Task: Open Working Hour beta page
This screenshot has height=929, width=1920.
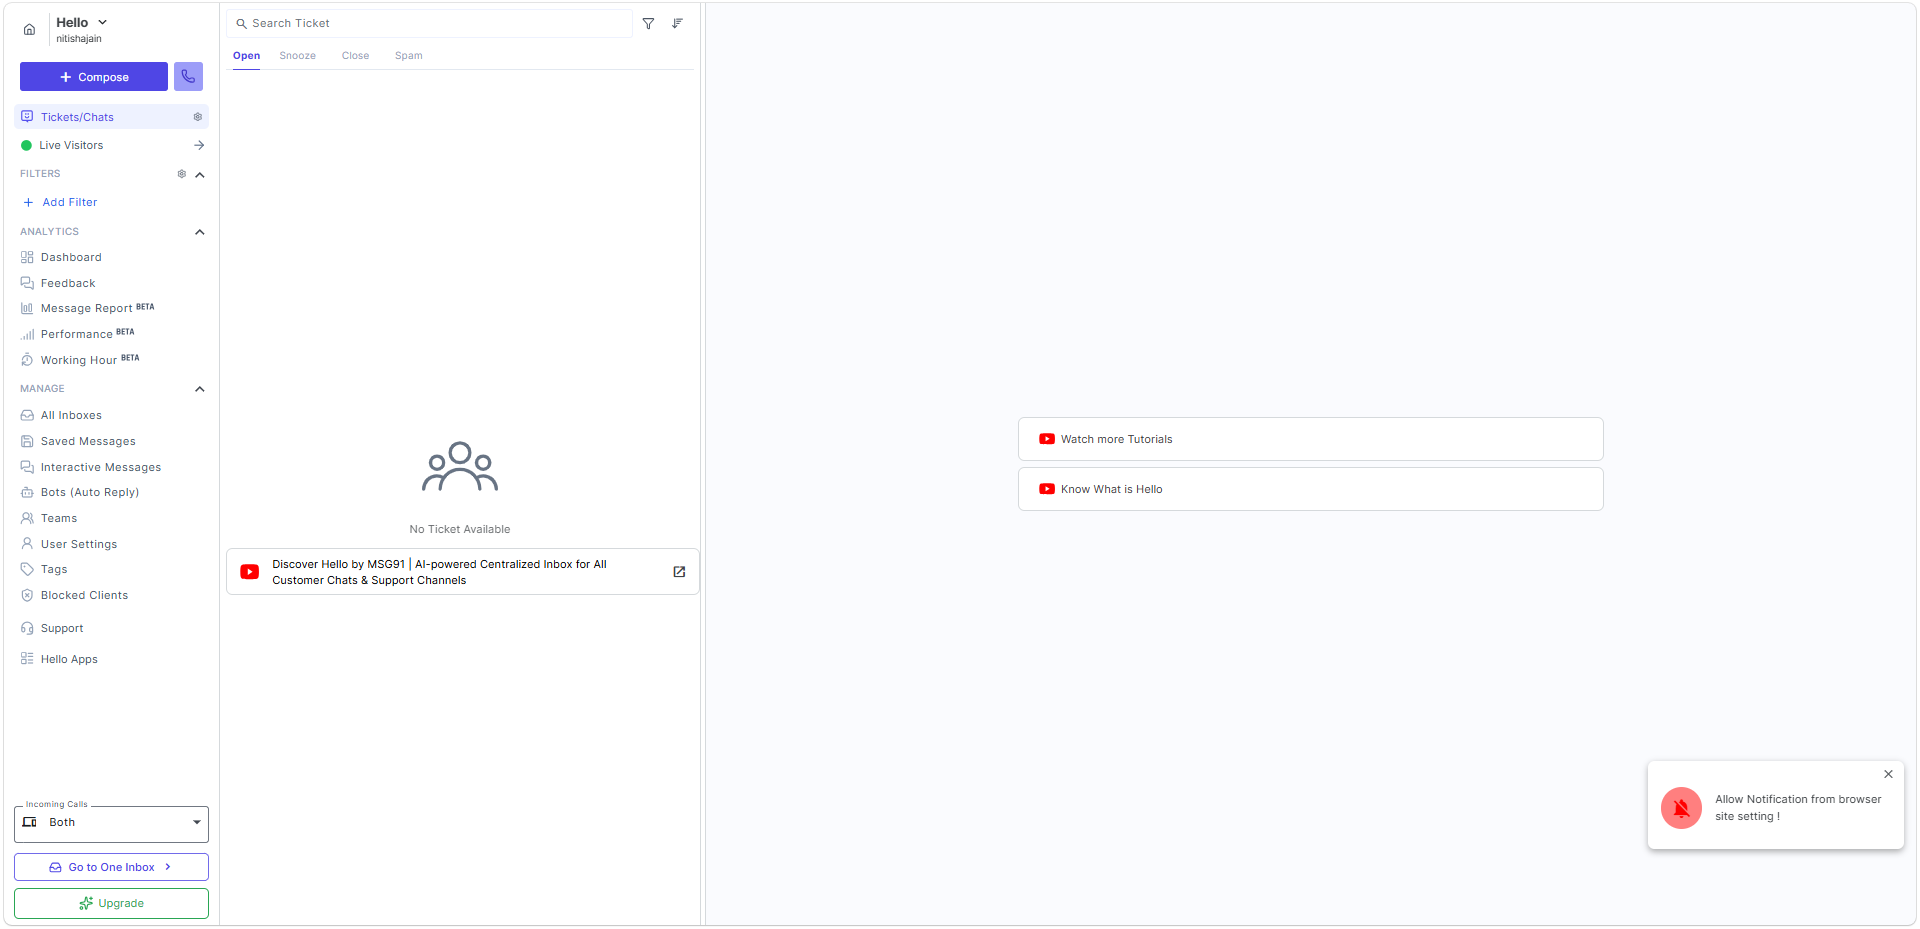Action: click(80, 360)
